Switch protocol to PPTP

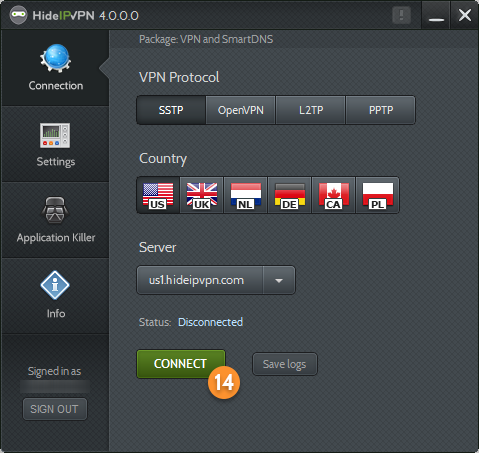[381, 110]
